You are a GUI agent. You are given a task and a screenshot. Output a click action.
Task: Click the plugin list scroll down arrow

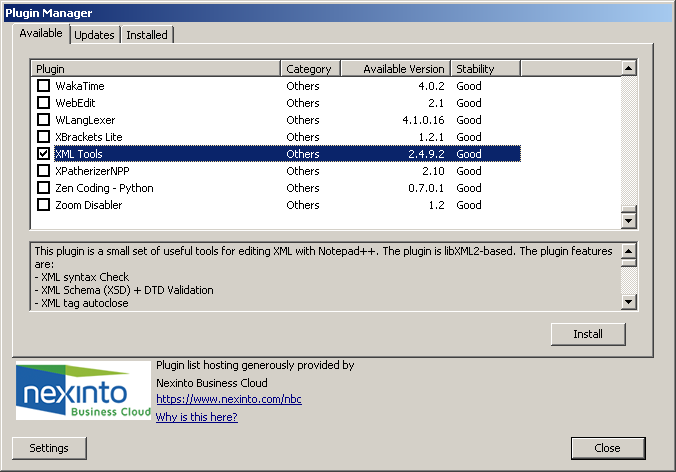[629, 221]
